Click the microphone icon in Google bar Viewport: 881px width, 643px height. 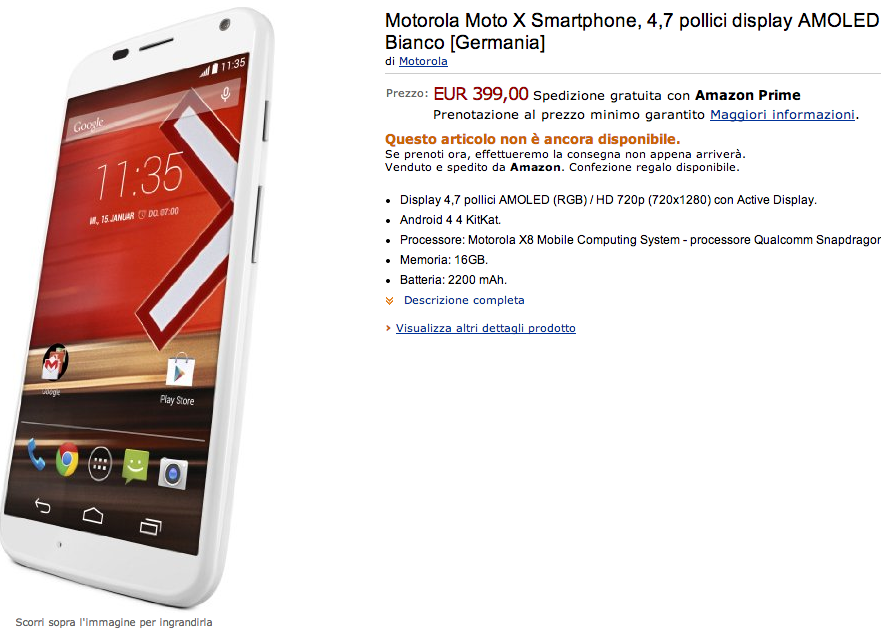pos(225,93)
